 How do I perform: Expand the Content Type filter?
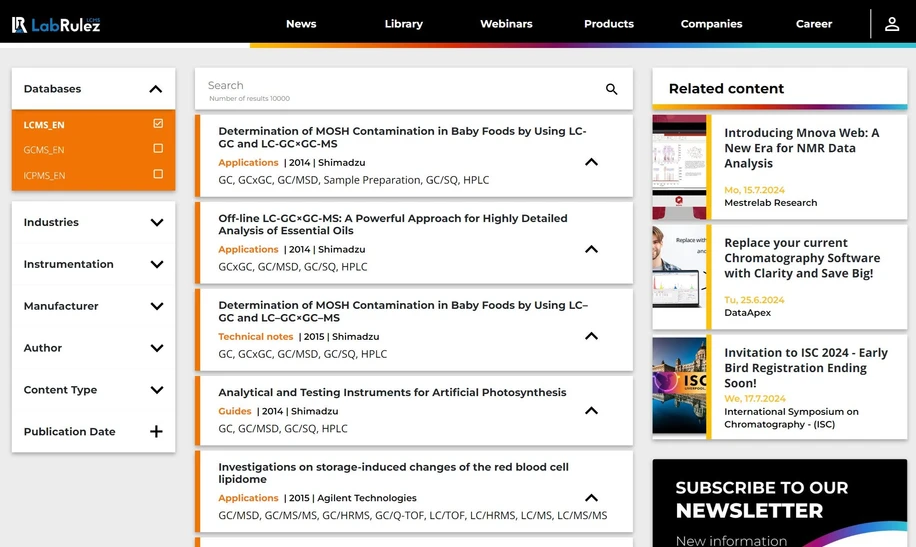pyautogui.click(x=157, y=390)
